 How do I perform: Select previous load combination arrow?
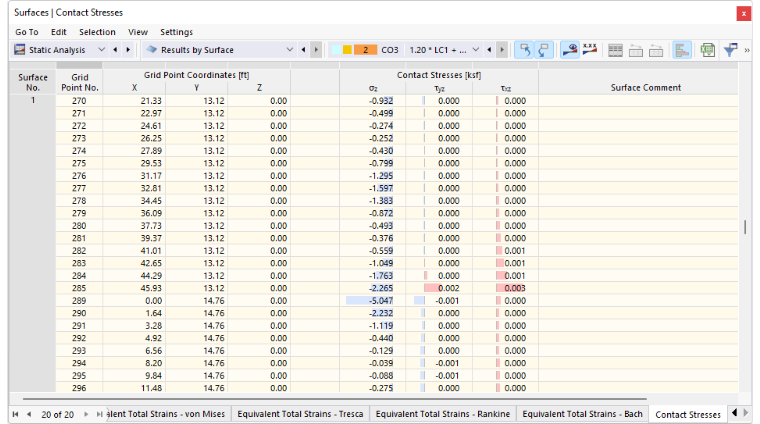pyautogui.click(x=489, y=49)
